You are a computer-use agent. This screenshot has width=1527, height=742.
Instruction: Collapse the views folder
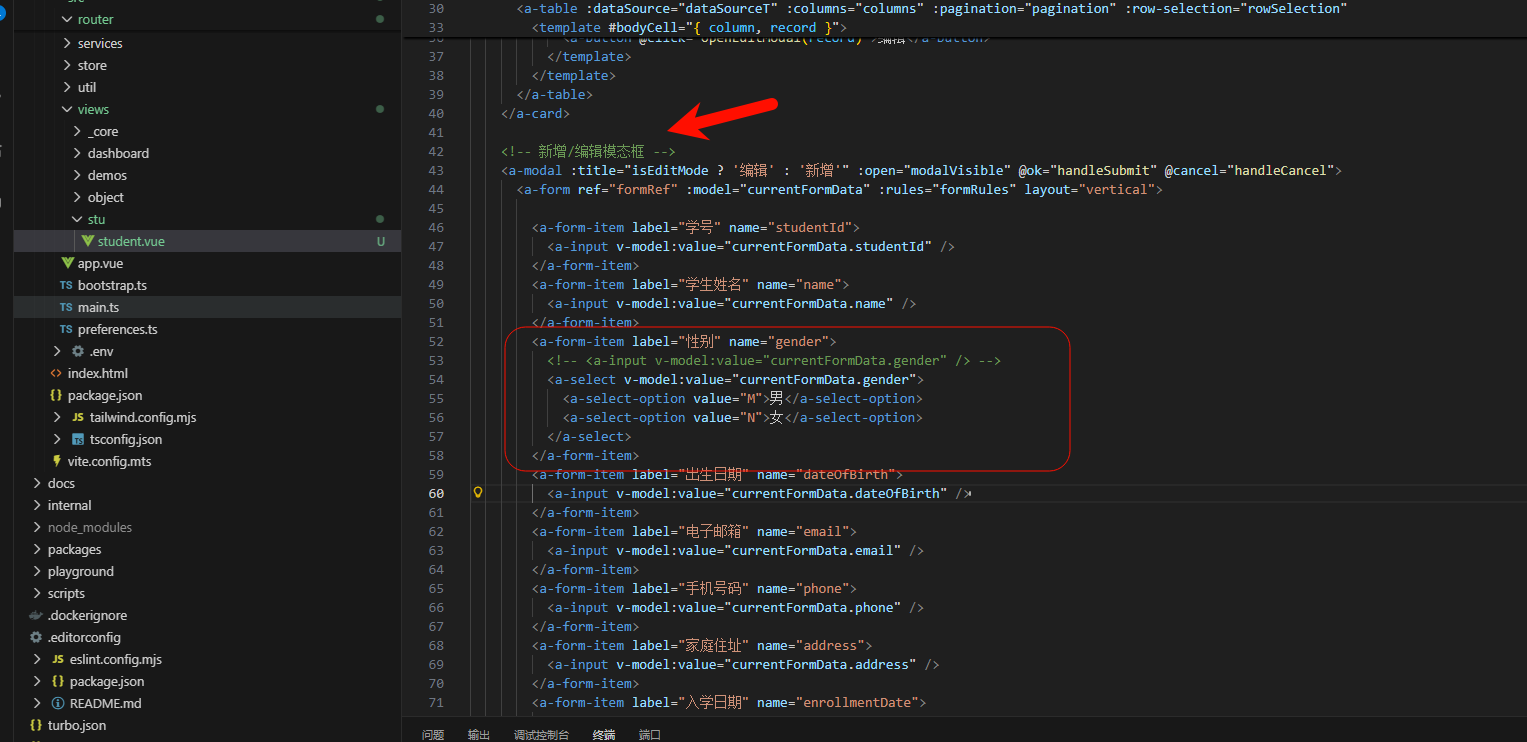point(66,109)
